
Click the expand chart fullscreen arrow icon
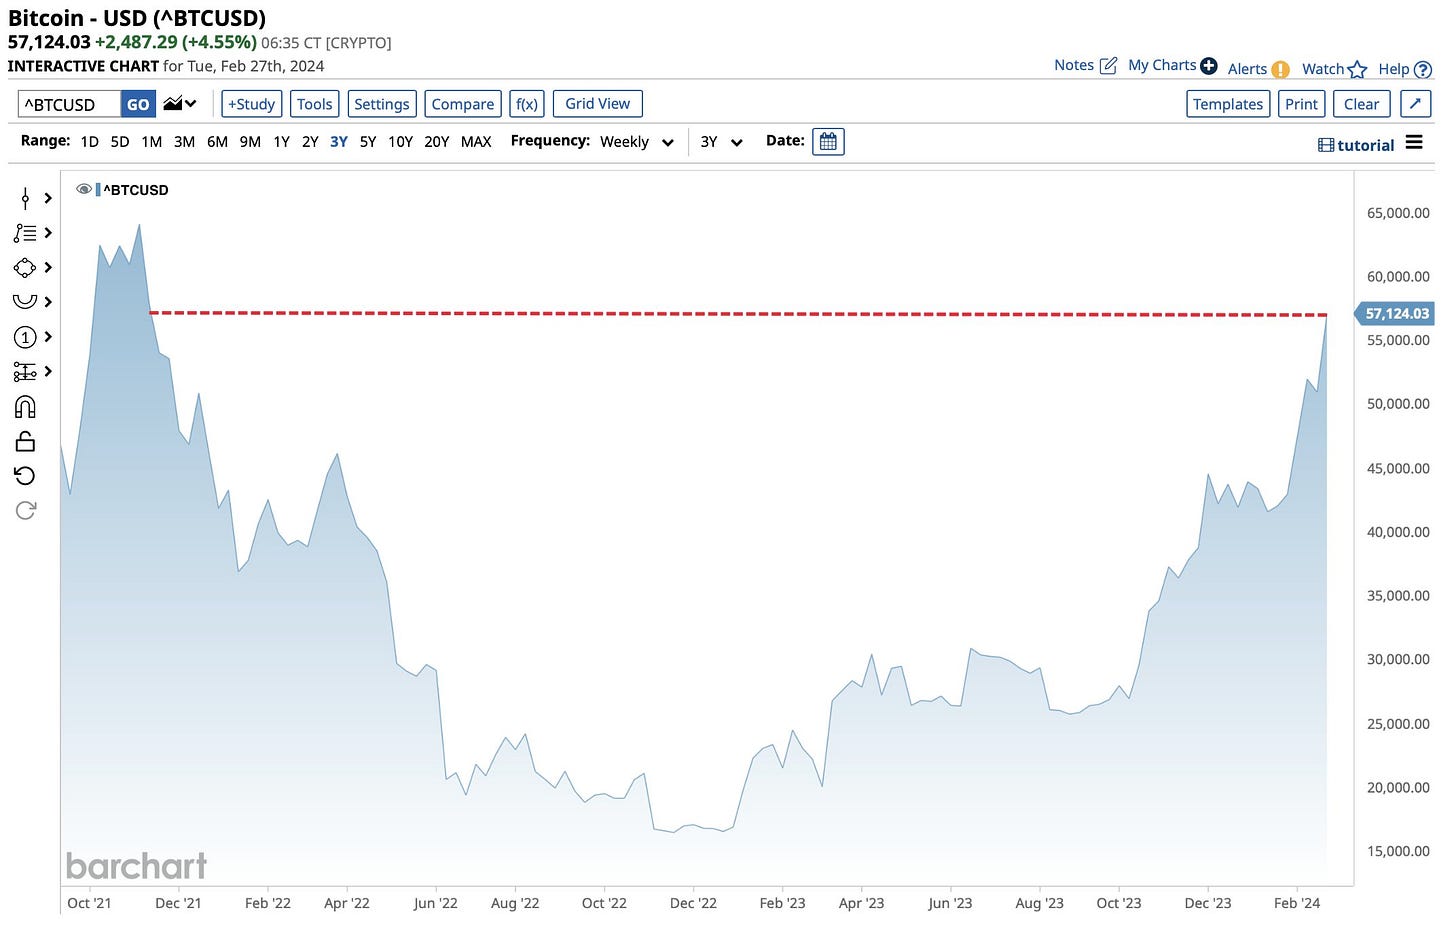pos(1415,104)
